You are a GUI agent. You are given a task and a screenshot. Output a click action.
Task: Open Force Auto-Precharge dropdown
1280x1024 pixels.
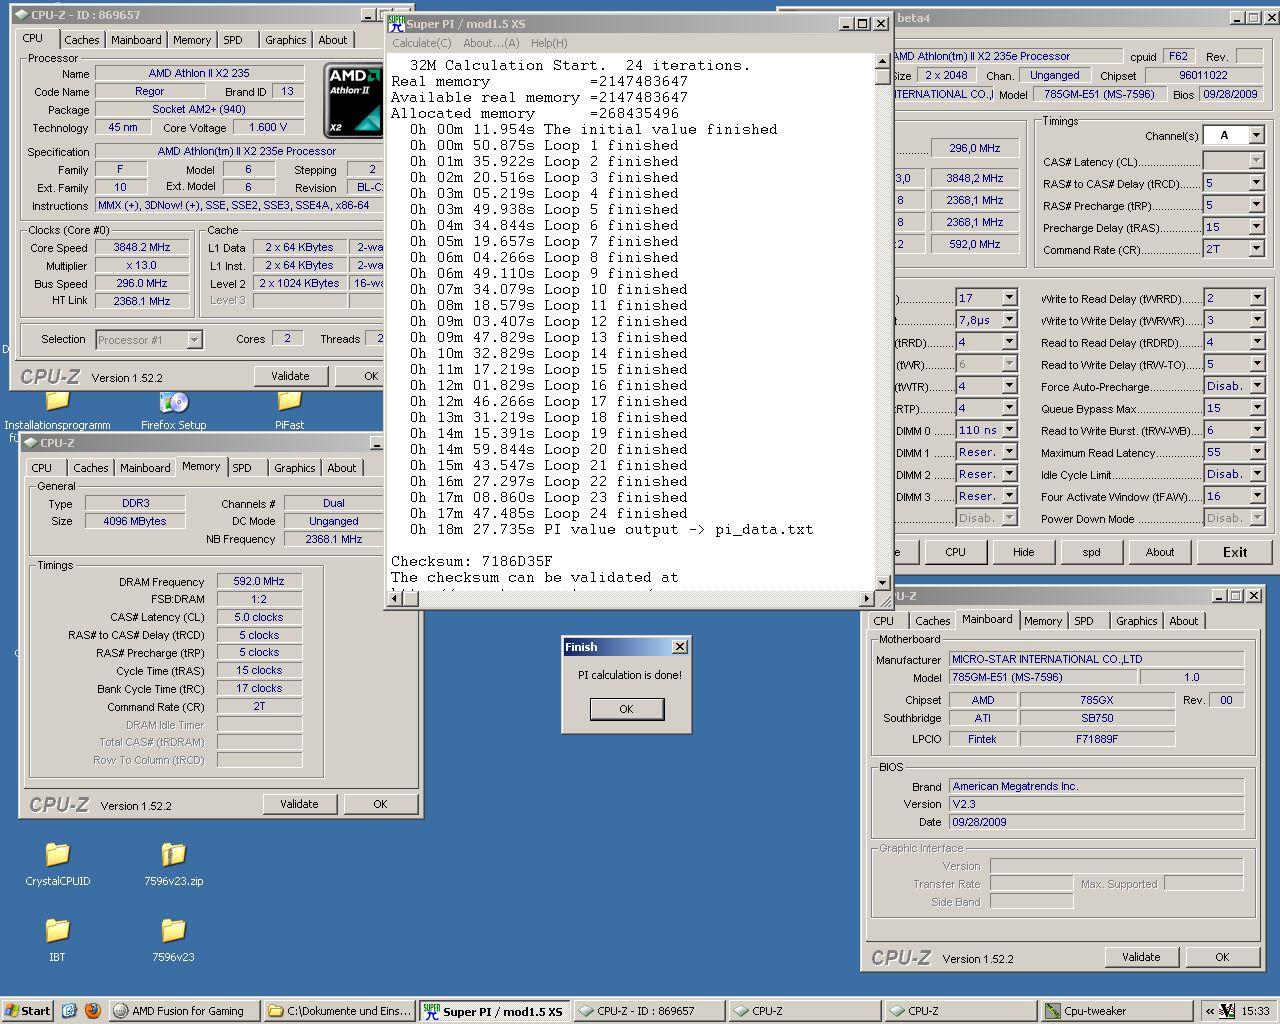tap(1257, 386)
